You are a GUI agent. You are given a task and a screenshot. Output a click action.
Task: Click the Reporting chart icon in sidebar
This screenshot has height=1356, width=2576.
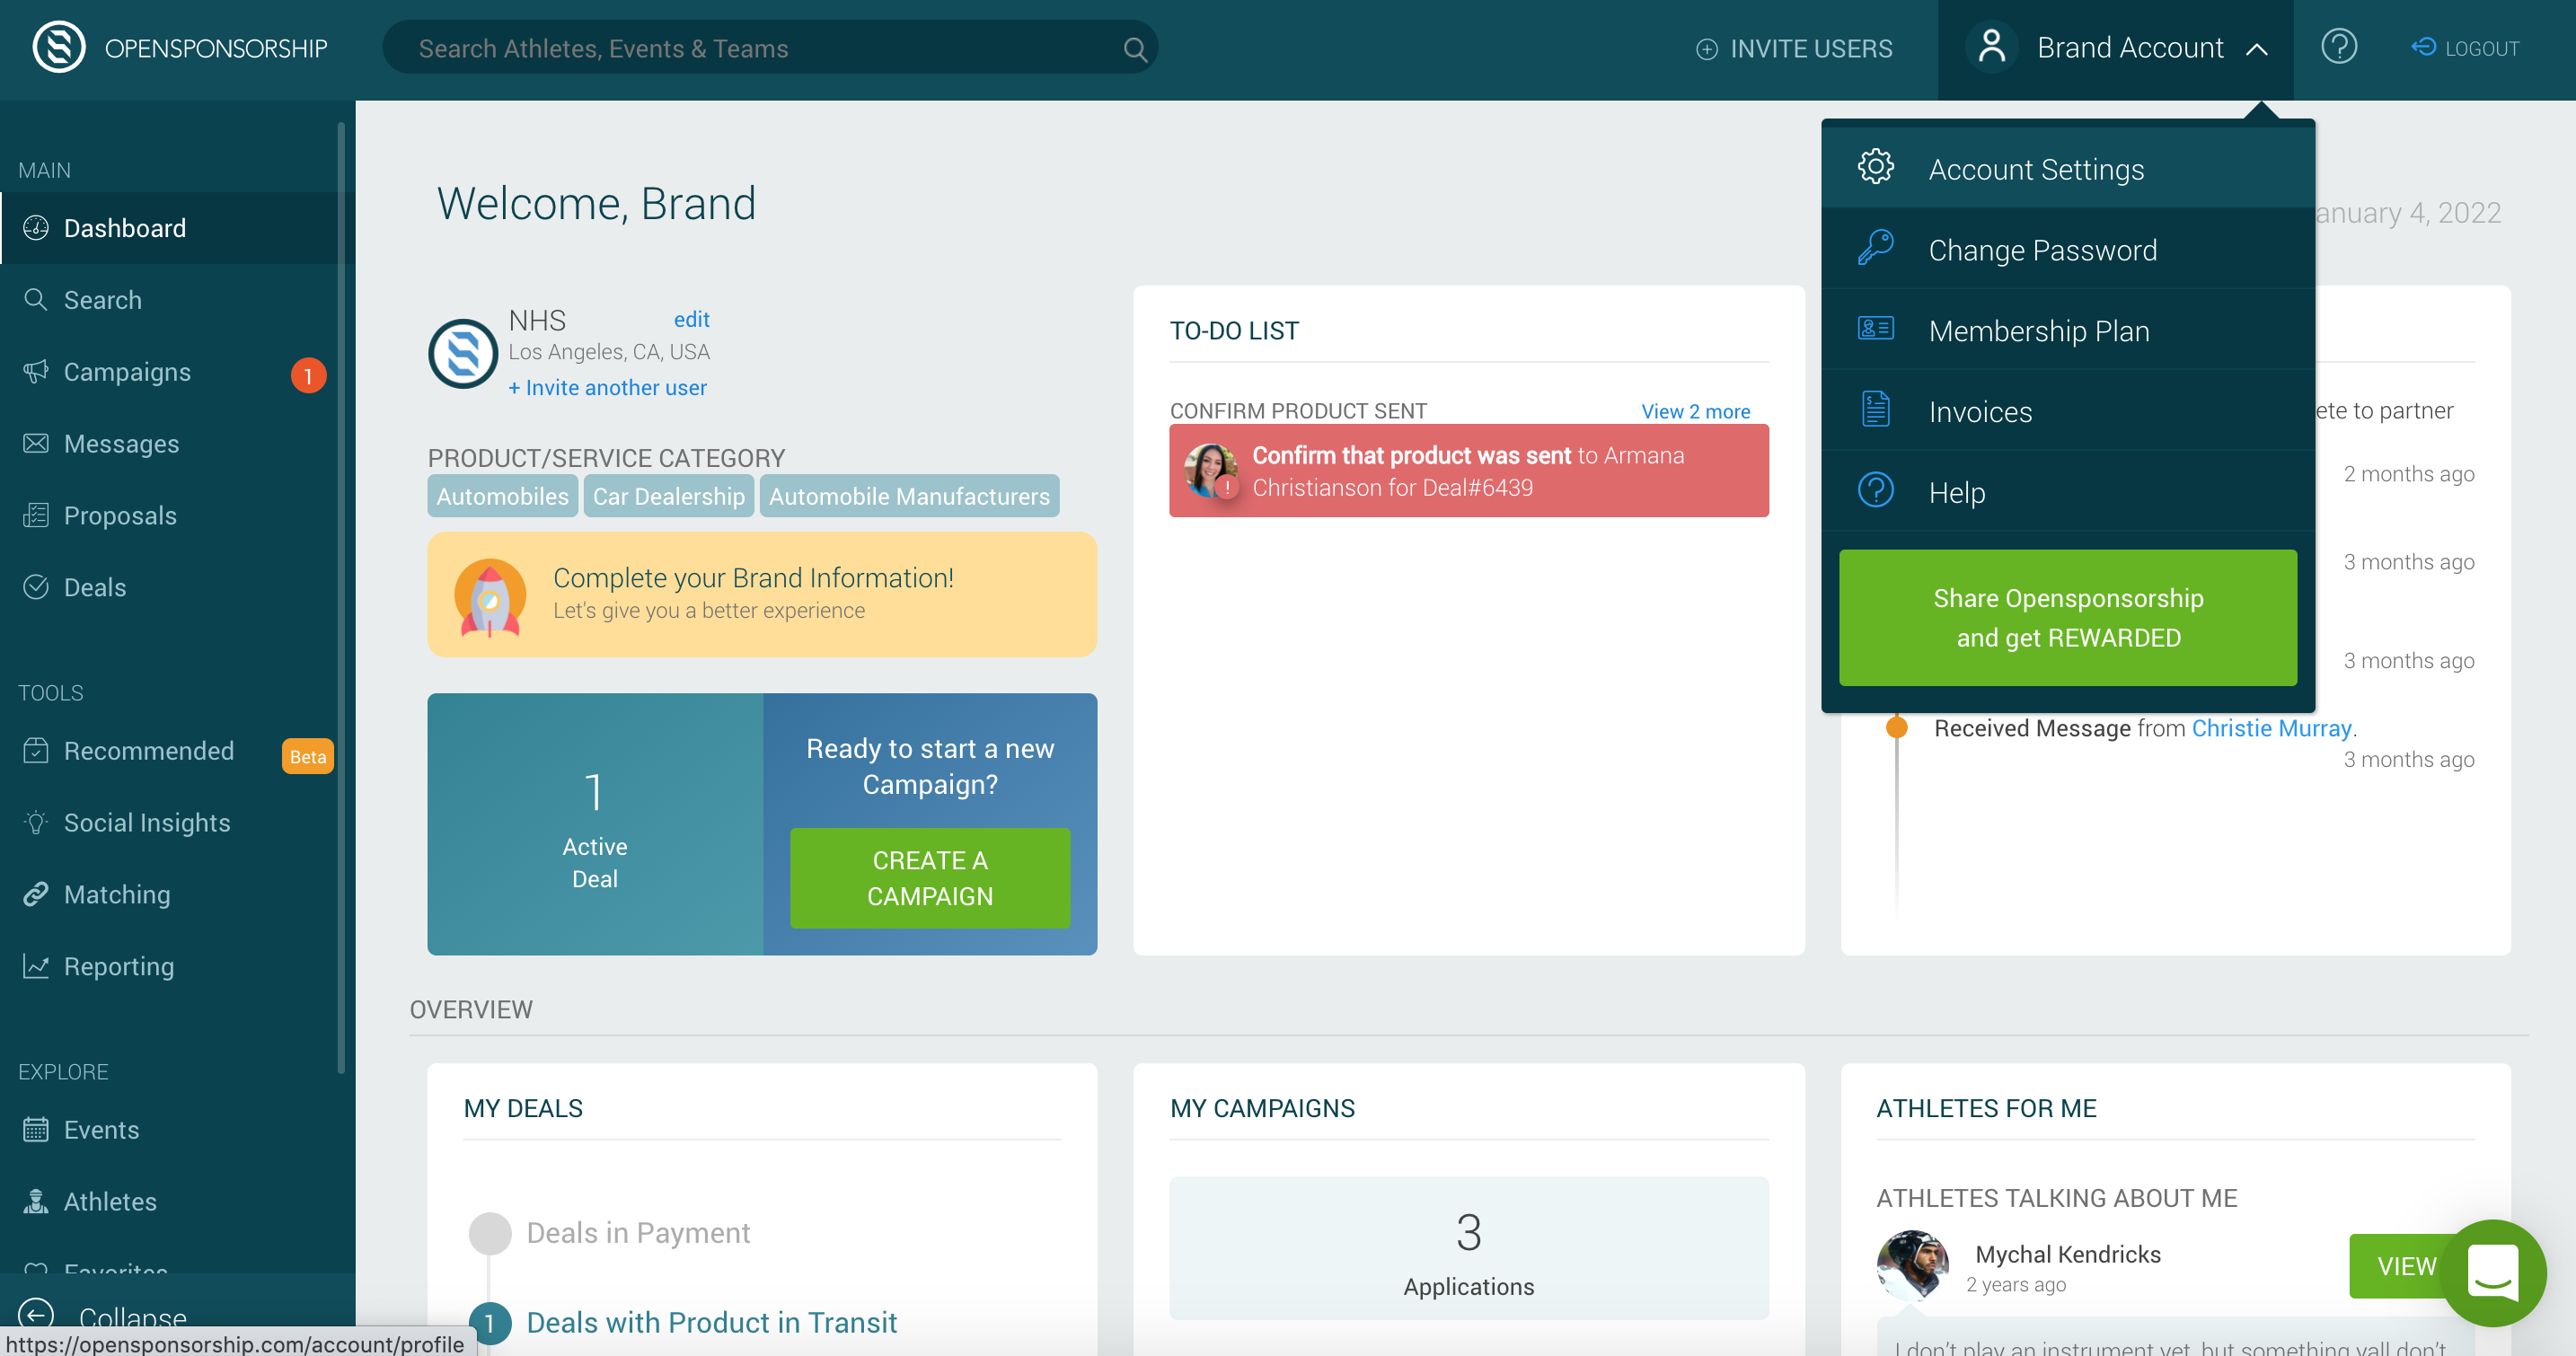36,966
